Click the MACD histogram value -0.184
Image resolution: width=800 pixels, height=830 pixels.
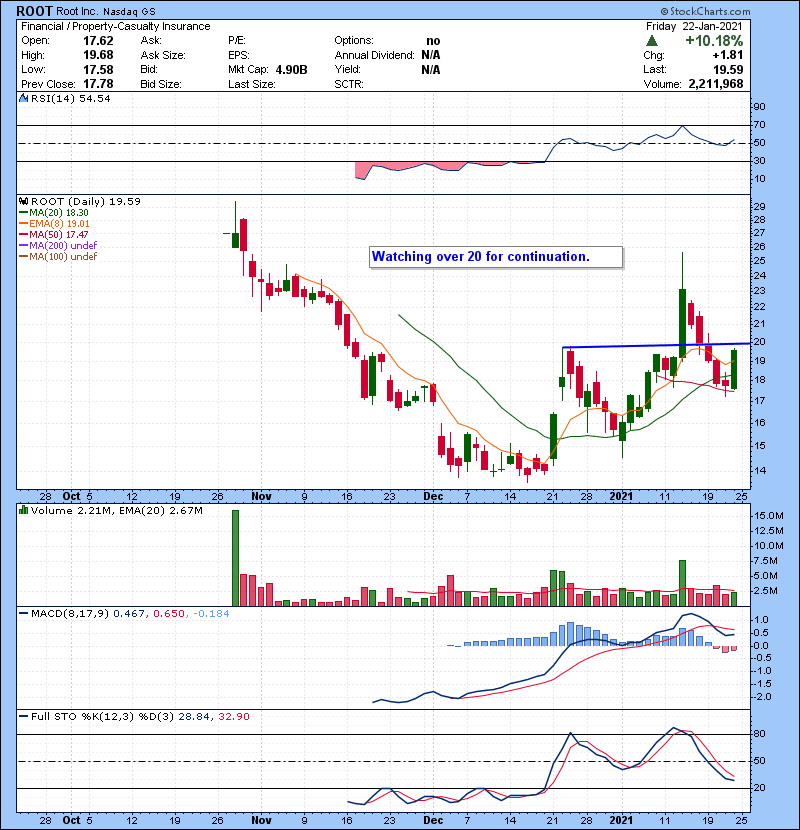(211, 614)
